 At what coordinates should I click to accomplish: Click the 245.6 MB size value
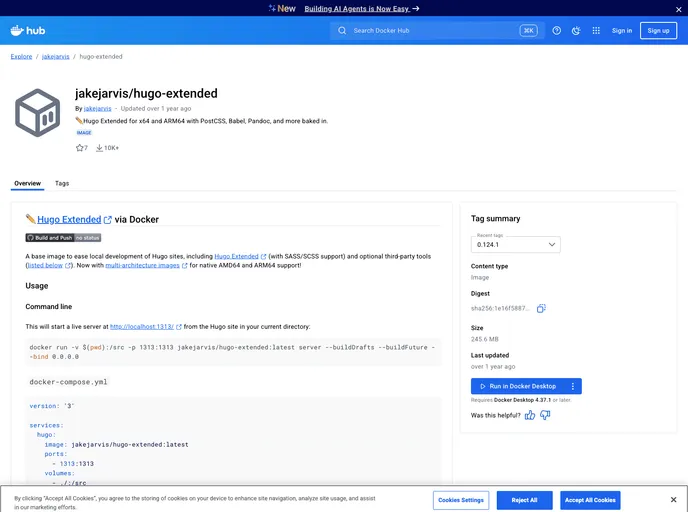click(x=484, y=339)
